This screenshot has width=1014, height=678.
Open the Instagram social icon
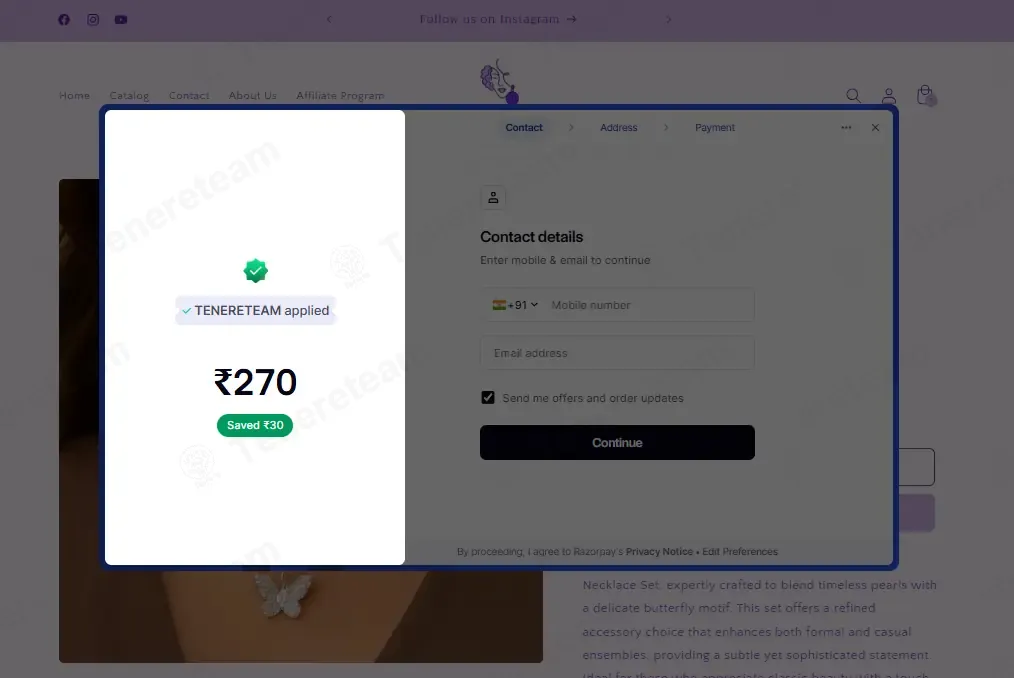click(x=93, y=19)
